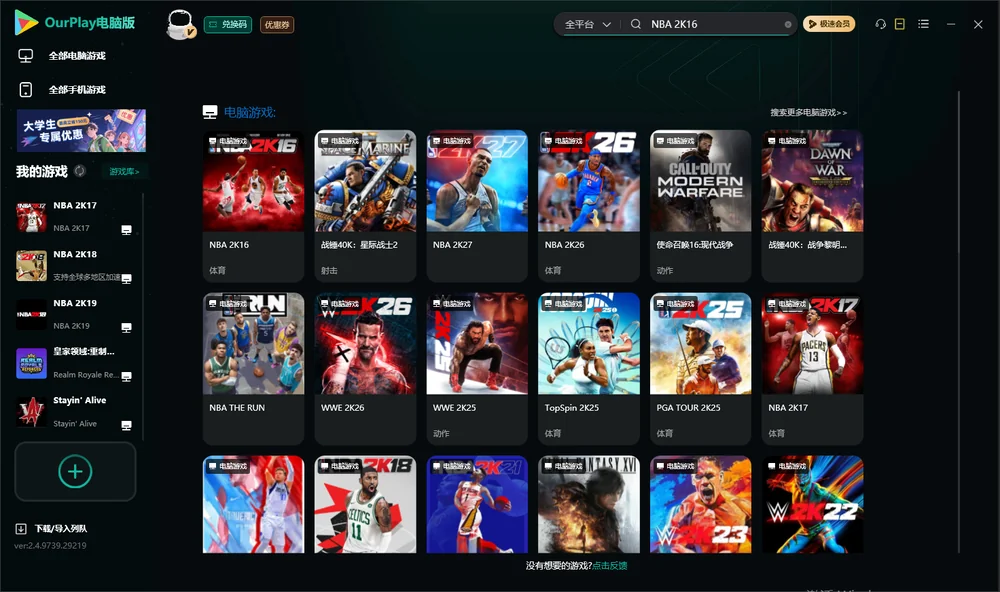Select Stayin' Alive in my games list

click(x=75, y=412)
